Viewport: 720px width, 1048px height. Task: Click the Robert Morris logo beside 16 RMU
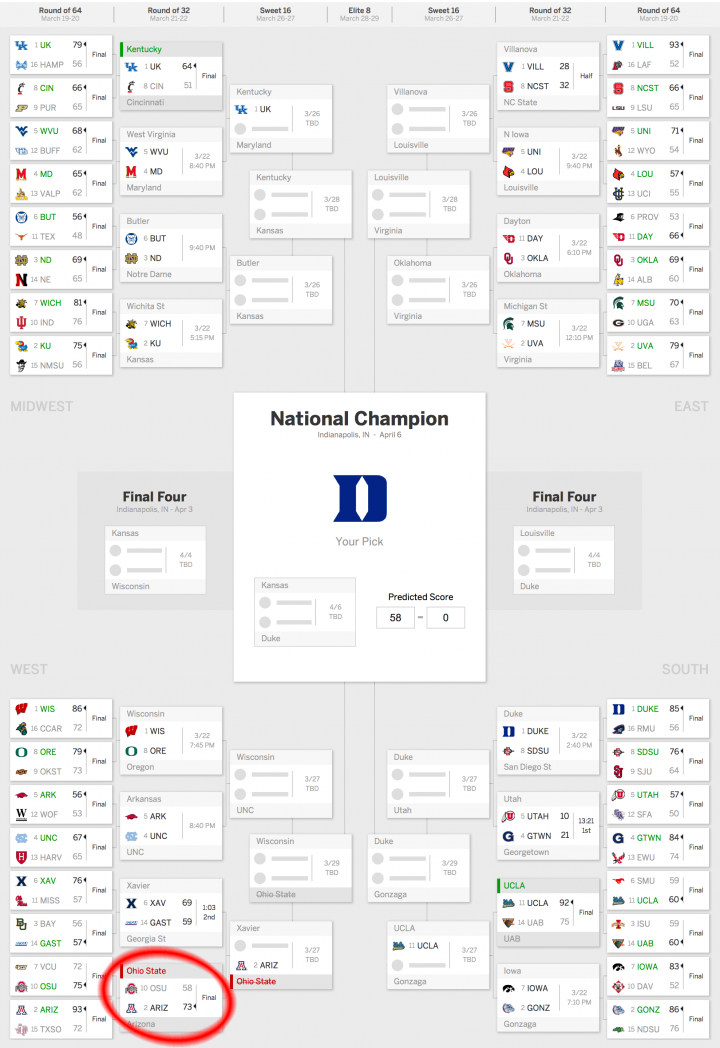(619, 729)
